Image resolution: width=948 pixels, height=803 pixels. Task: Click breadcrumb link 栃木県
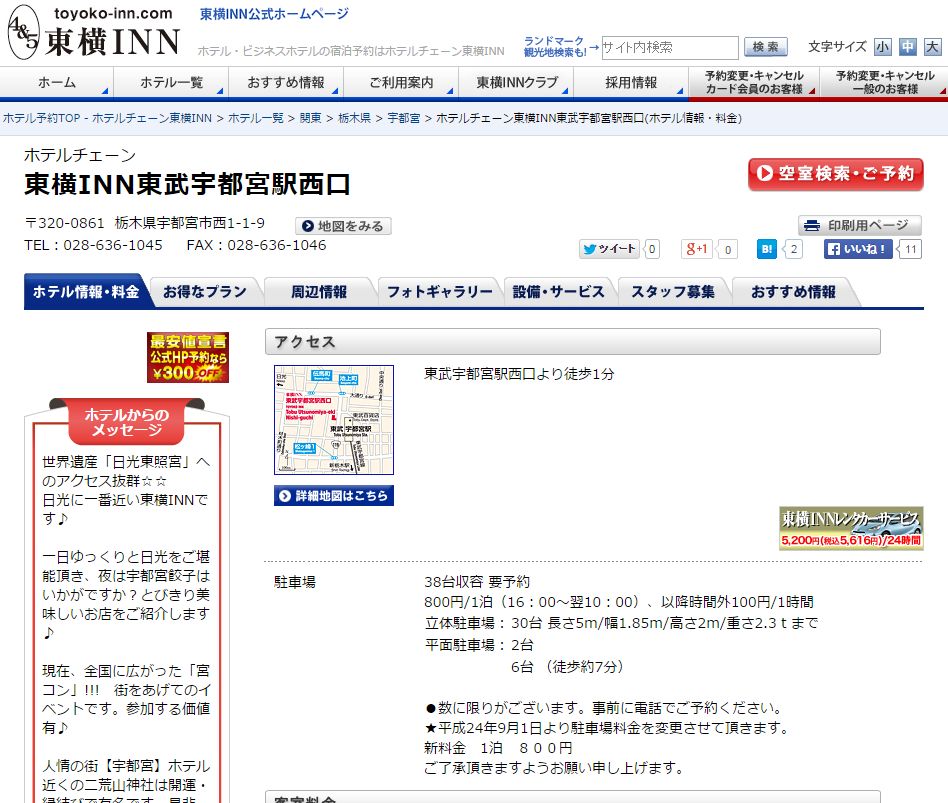tap(354, 118)
